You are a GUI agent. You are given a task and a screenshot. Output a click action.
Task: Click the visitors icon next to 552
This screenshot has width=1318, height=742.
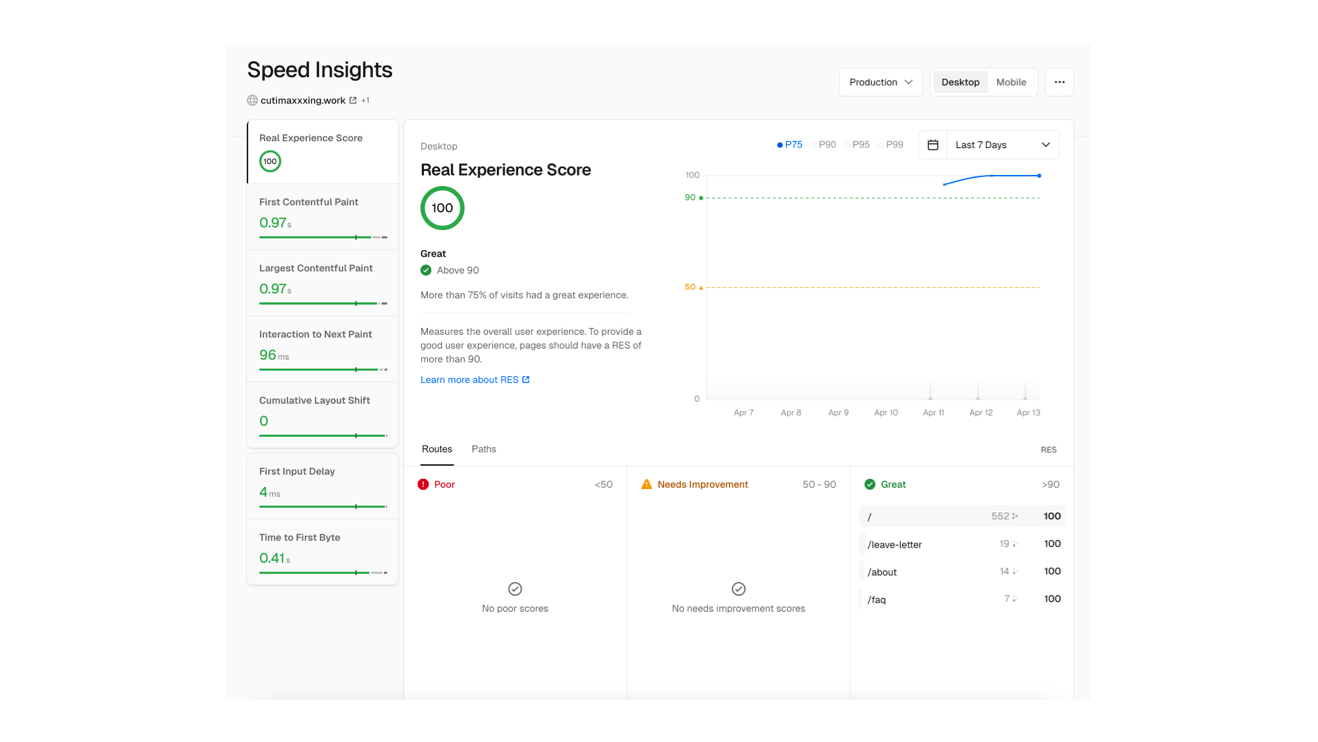(x=1015, y=517)
